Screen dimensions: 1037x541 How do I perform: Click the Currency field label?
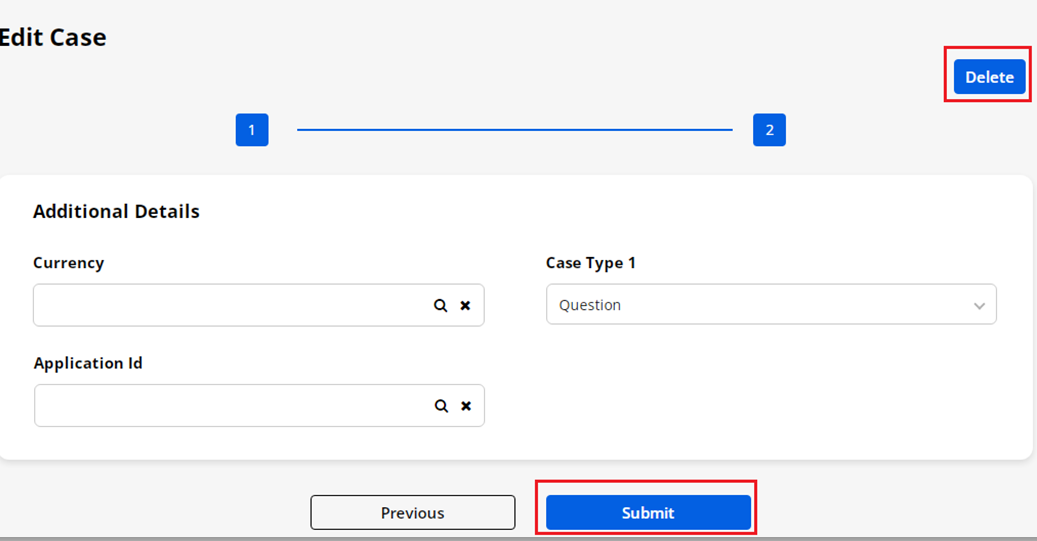68,263
